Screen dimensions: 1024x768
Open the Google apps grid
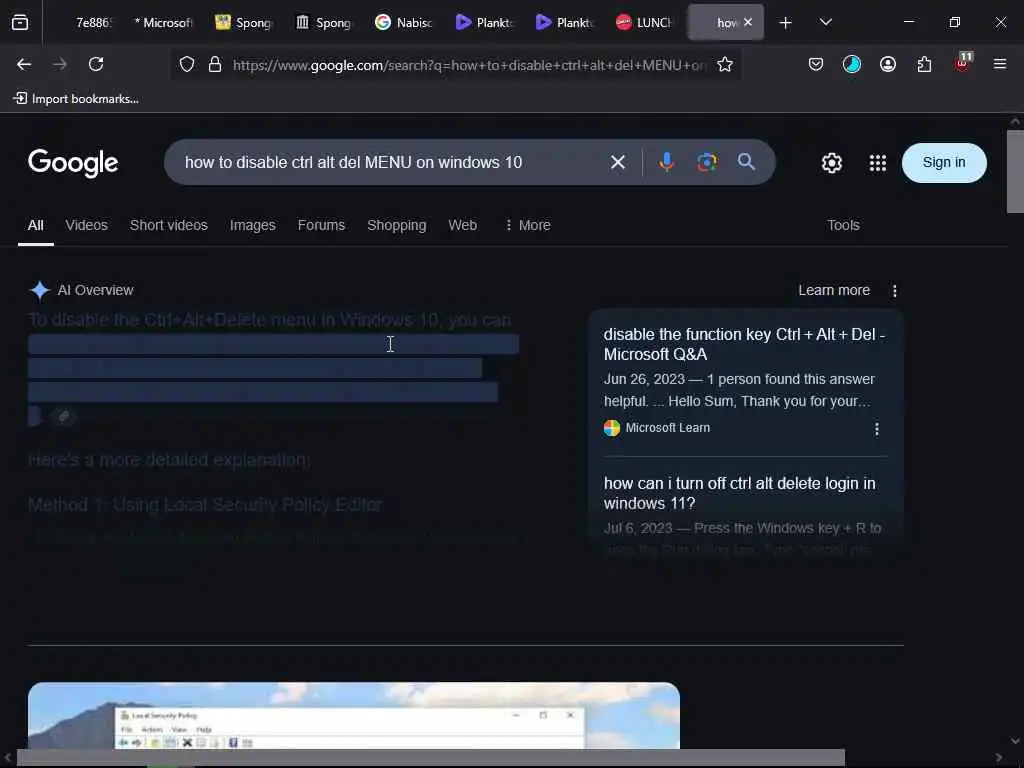point(878,163)
